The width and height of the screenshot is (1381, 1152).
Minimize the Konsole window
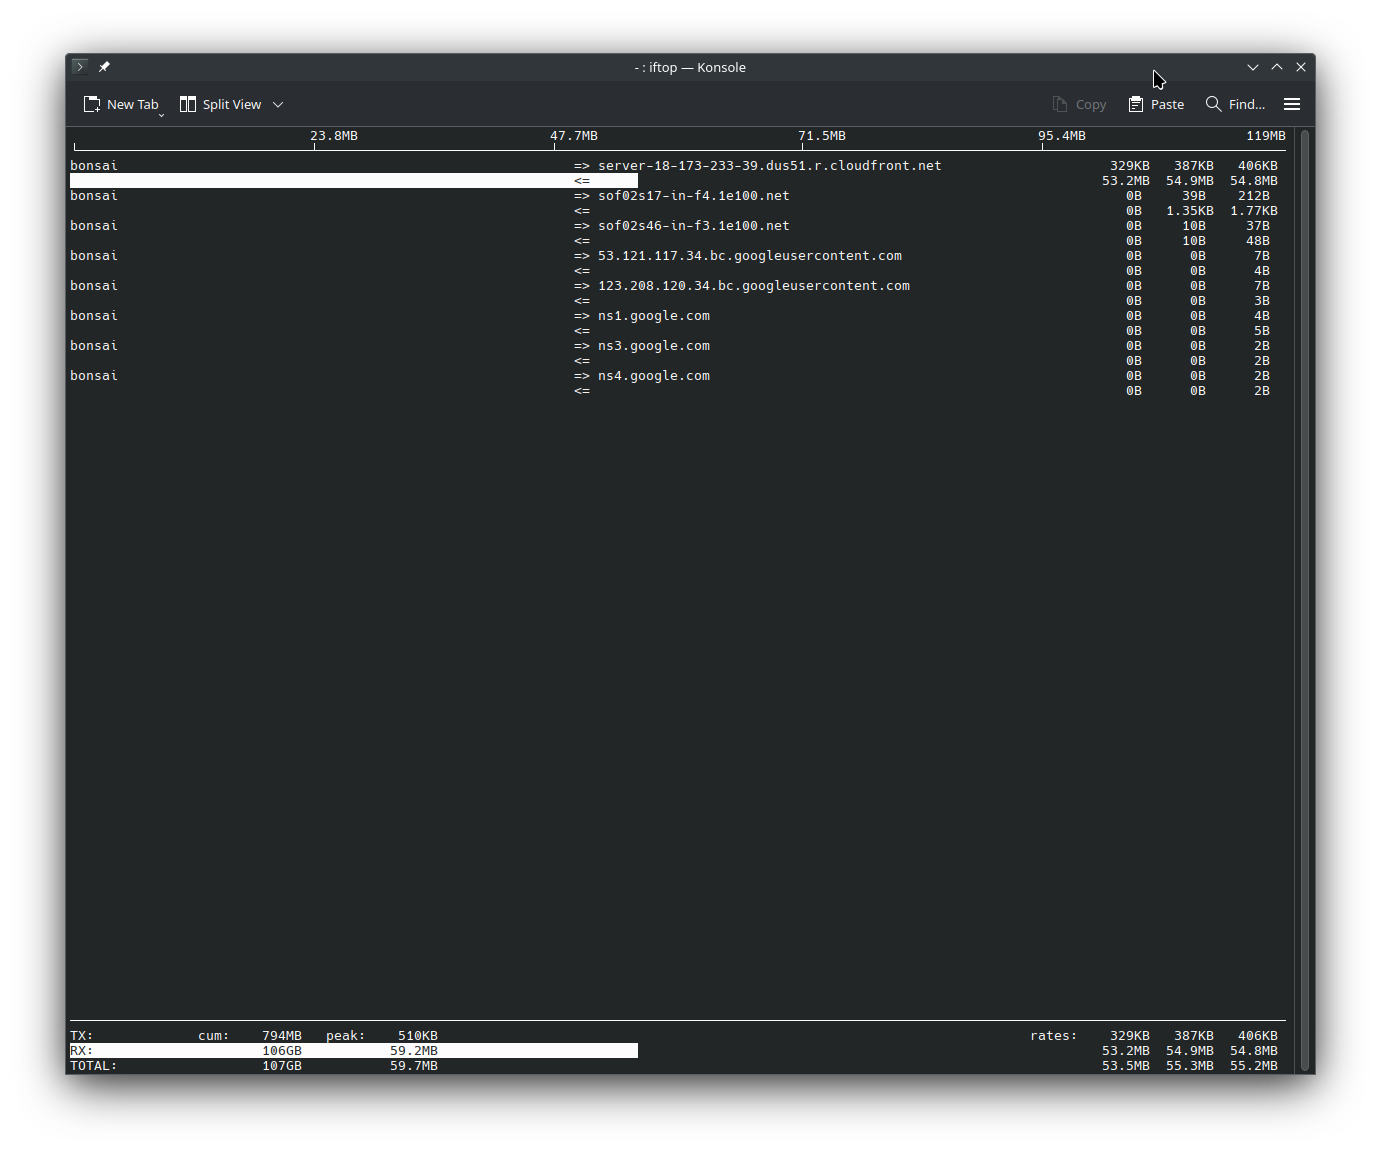pyautogui.click(x=1253, y=67)
